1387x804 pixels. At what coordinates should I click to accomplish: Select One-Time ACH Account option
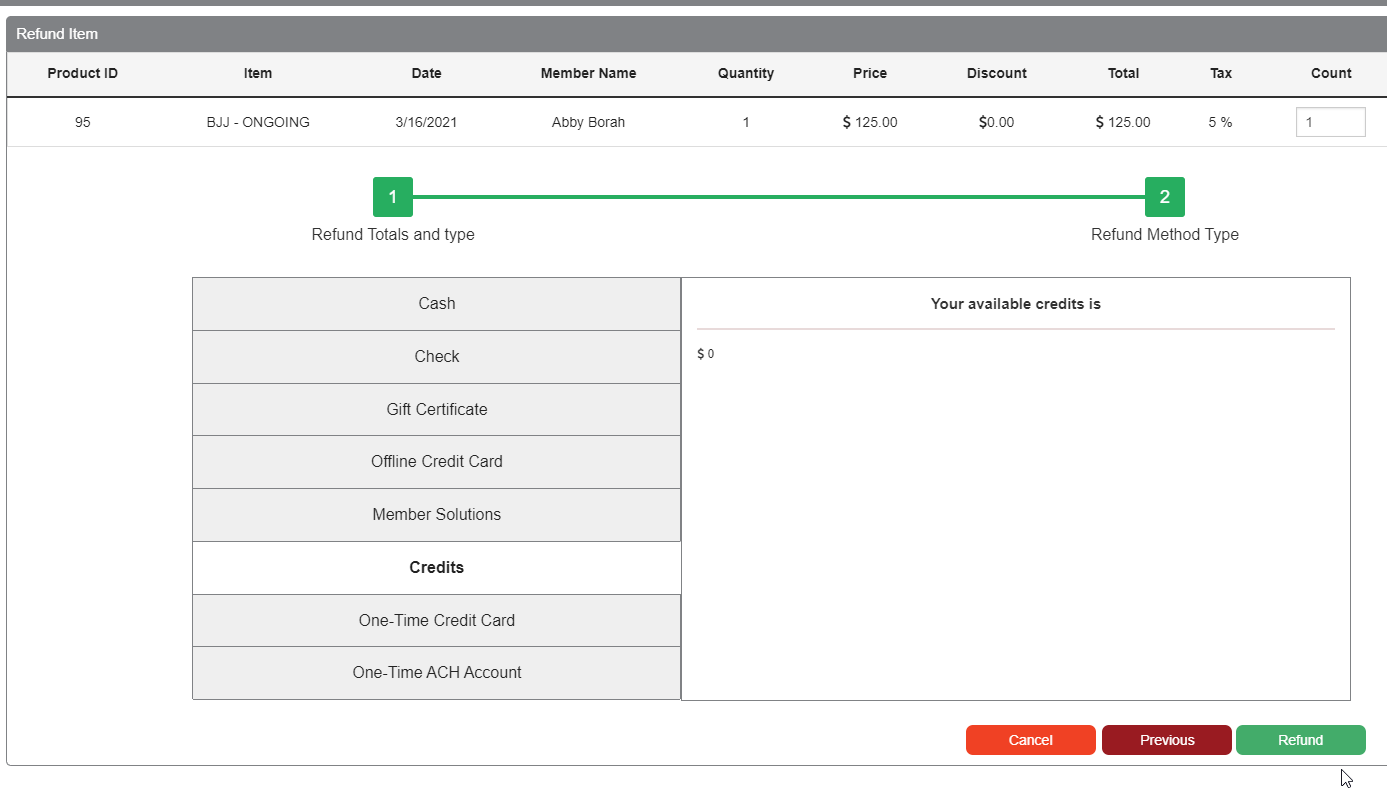436,673
